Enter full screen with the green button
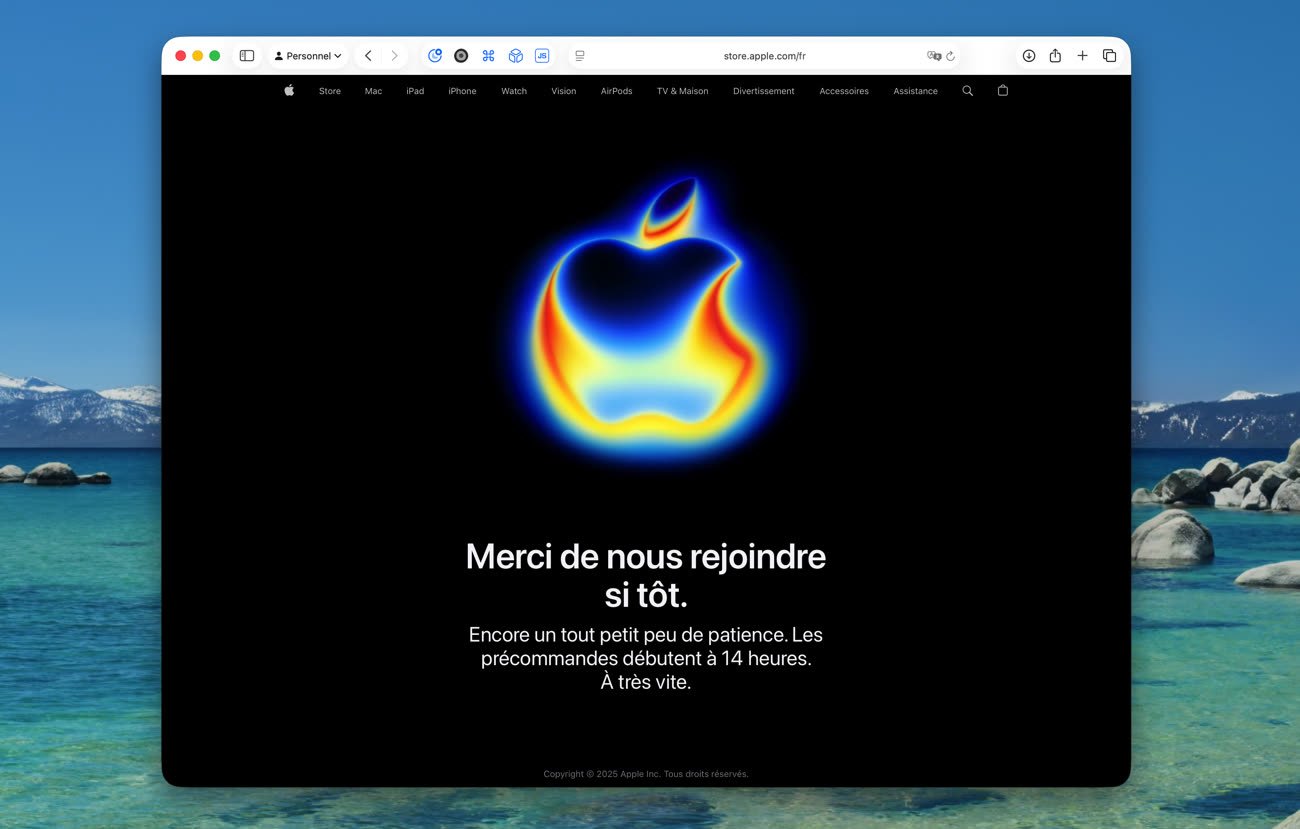This screenshot has height=829, width=1300. pyautogui.click(x=214, y=56)
